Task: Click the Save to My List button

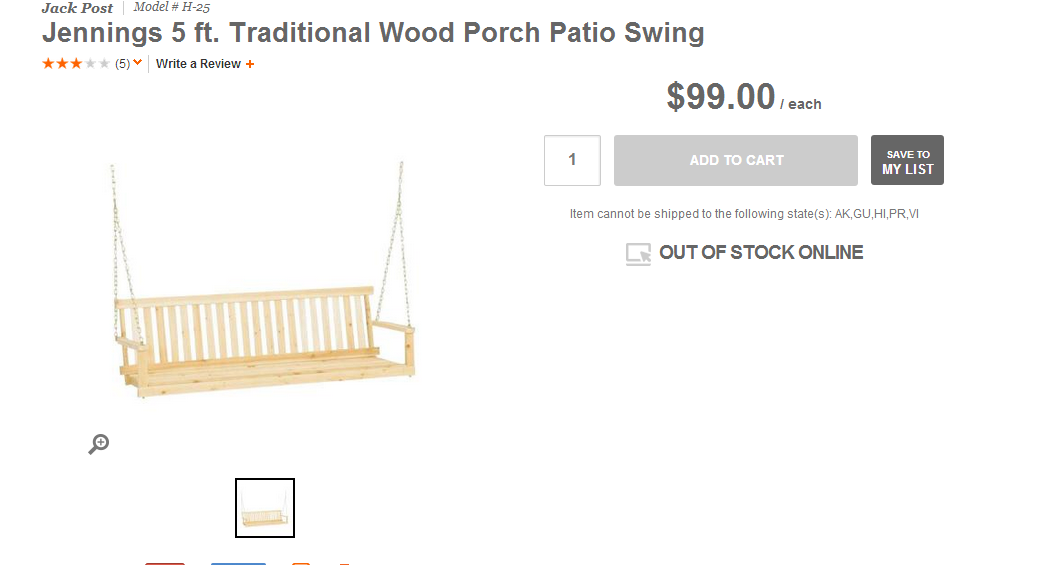Action: tap(907, 160)
